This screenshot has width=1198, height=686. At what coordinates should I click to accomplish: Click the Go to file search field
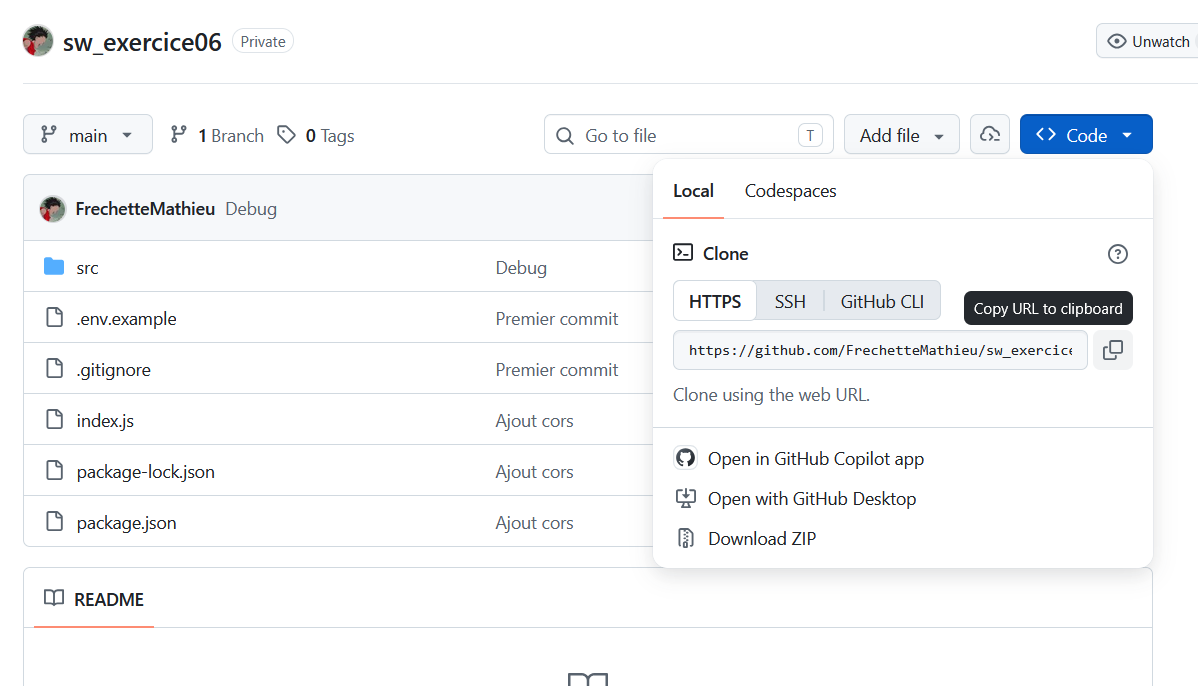tap(688, 134)
